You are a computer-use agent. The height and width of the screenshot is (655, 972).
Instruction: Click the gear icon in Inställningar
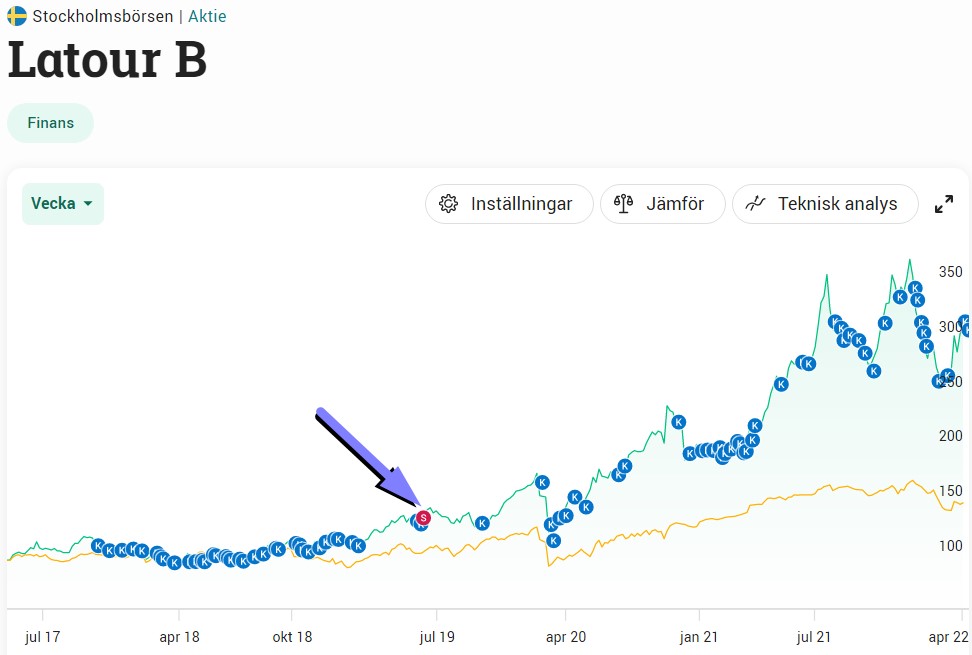(448, 204)
